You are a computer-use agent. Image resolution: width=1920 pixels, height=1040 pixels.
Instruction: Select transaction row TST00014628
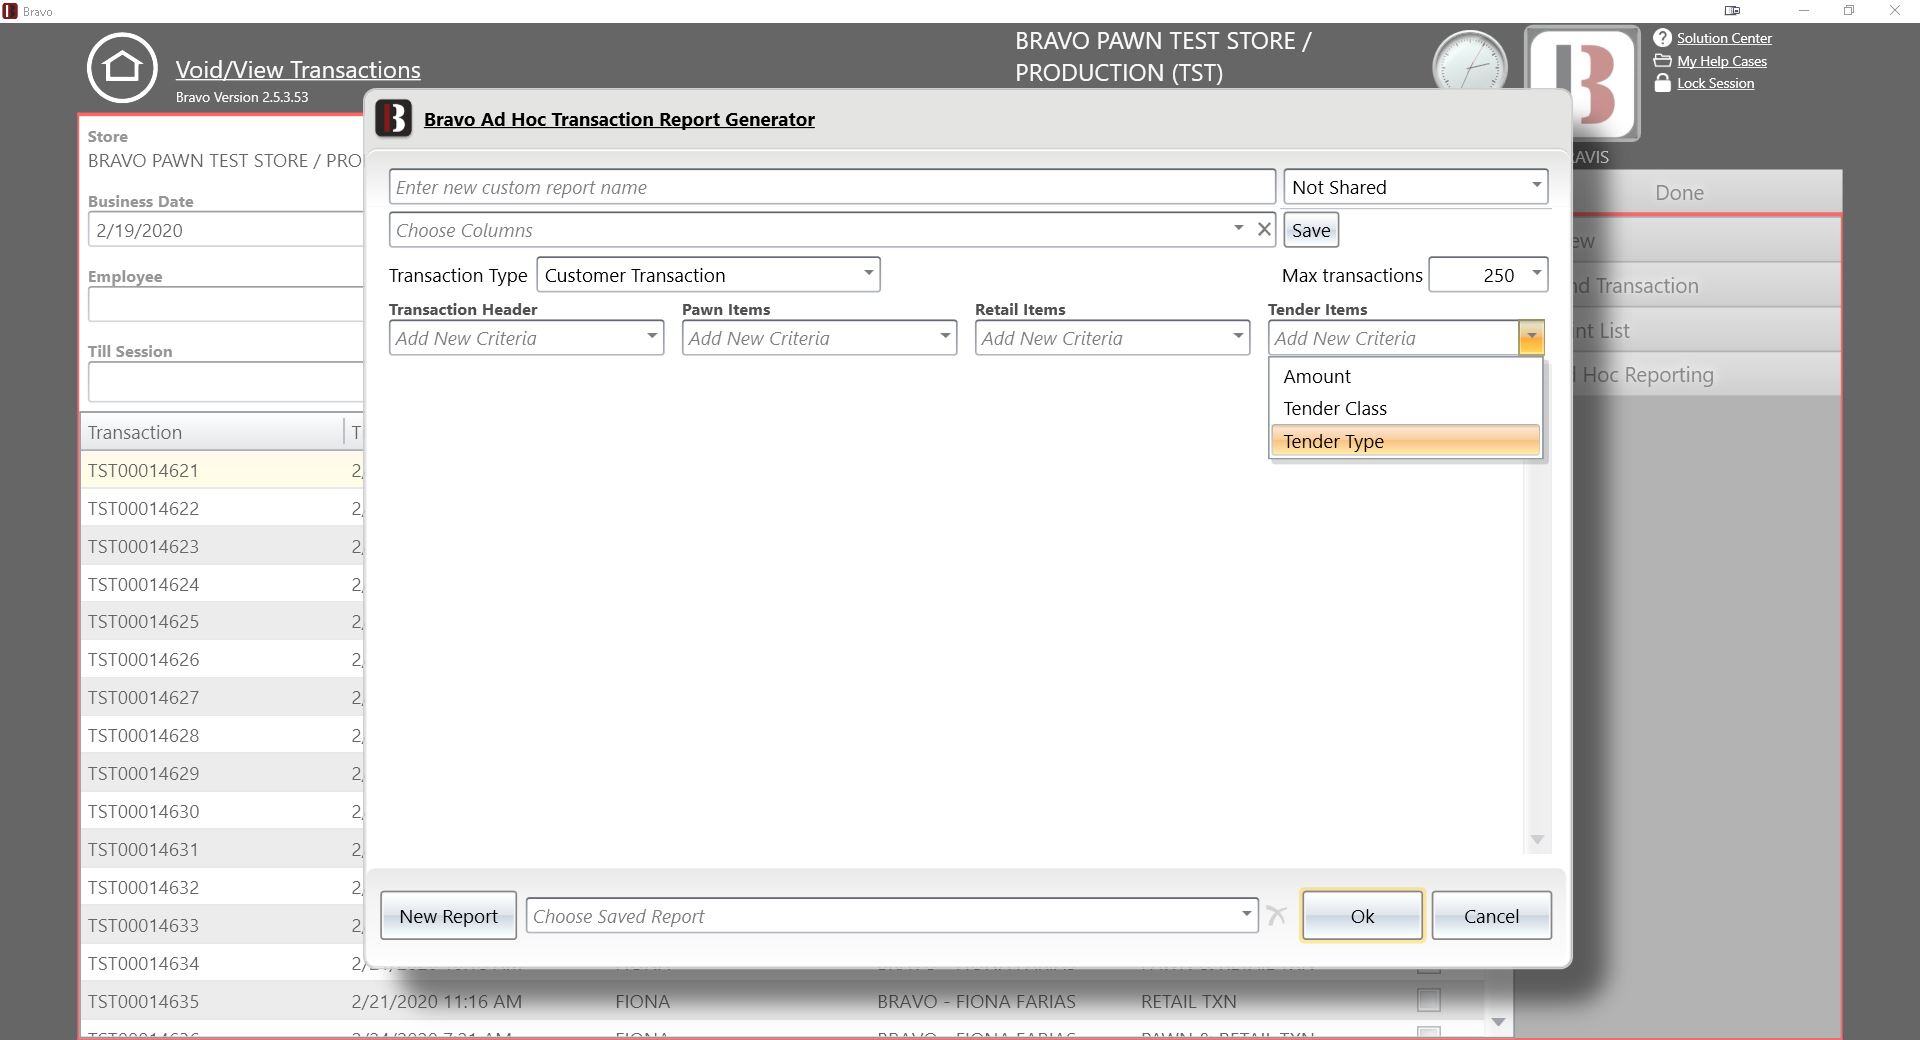[x=223, y=735]
